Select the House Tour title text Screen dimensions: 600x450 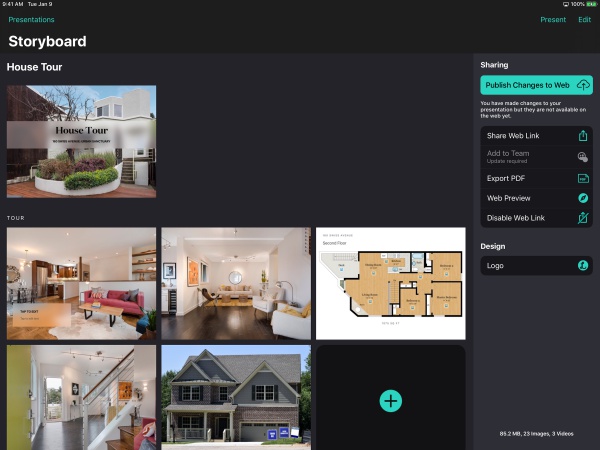(x=34, y=67)
